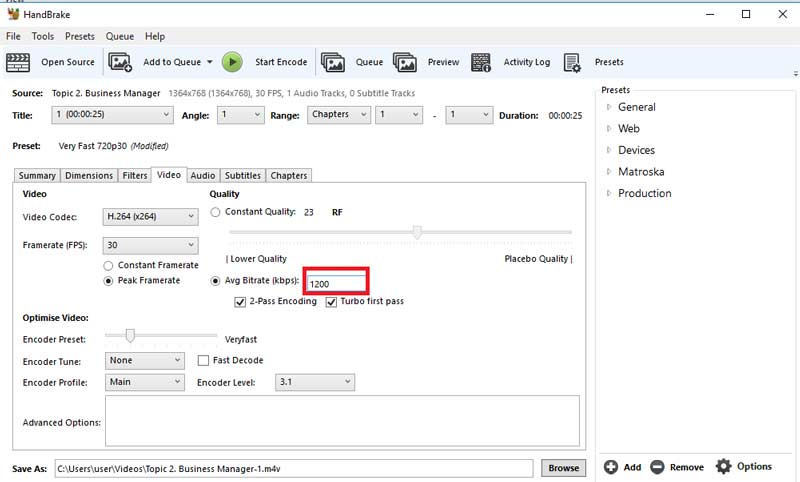Expand the General presets group
The height and width of the screenshot is (482, 800).
point(609,107)
